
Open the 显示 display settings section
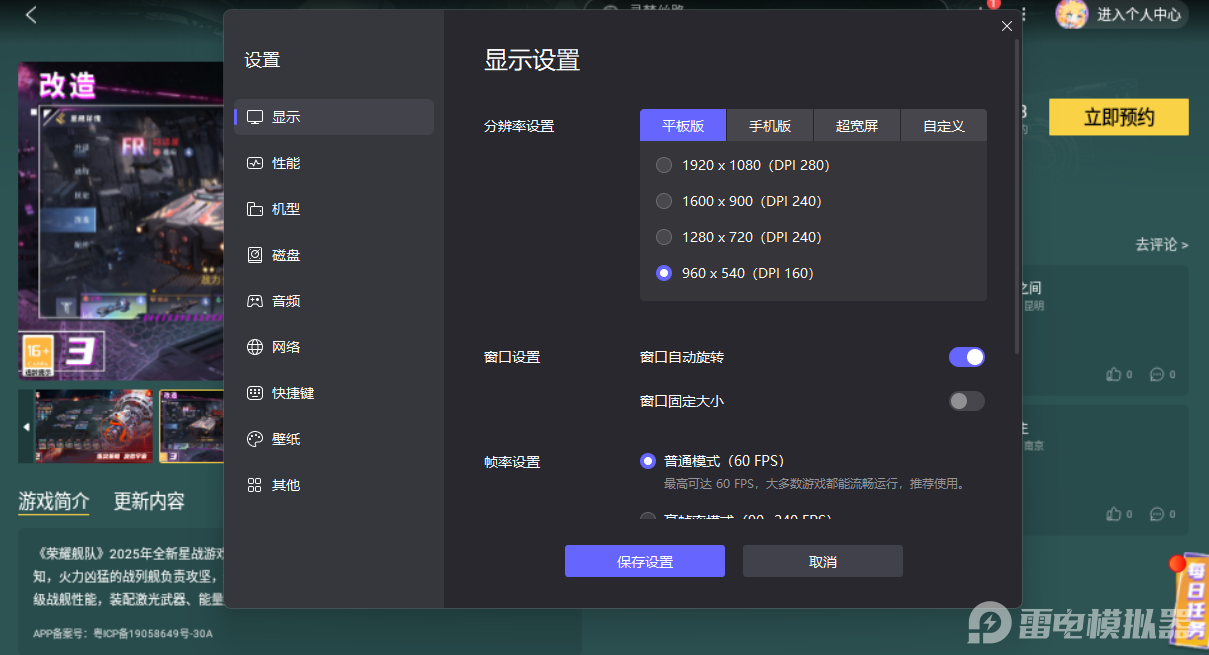pos(334,117)
